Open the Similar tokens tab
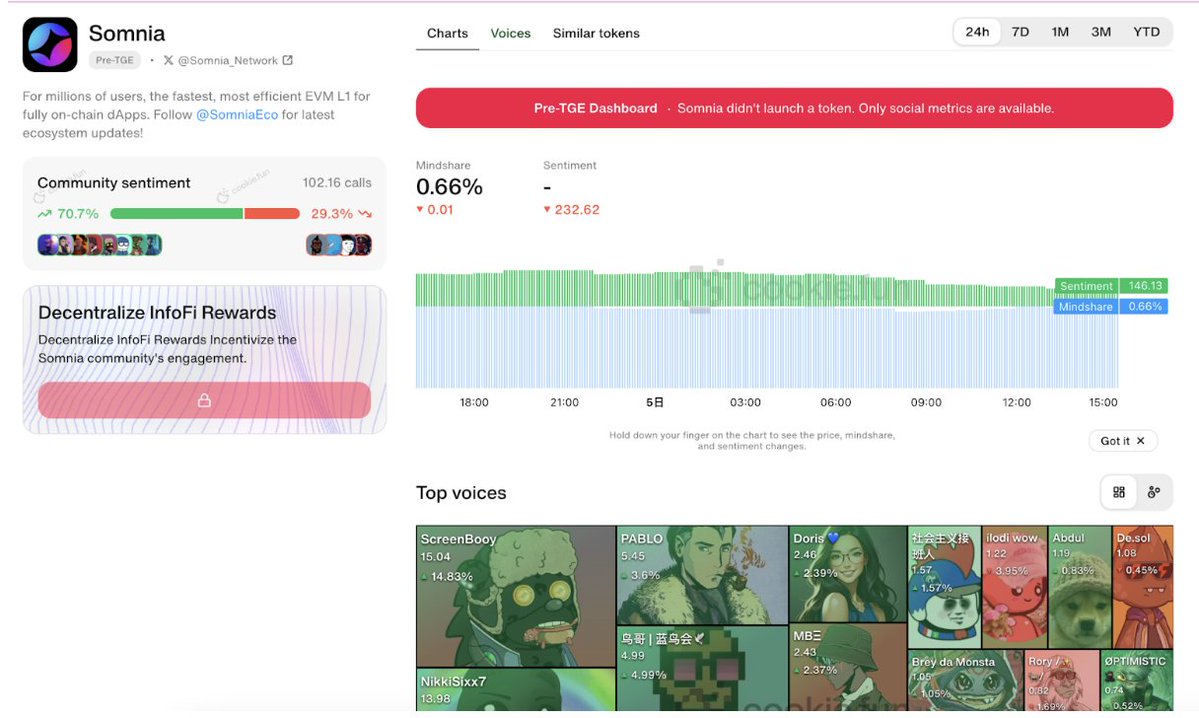 tap(596, 34)
